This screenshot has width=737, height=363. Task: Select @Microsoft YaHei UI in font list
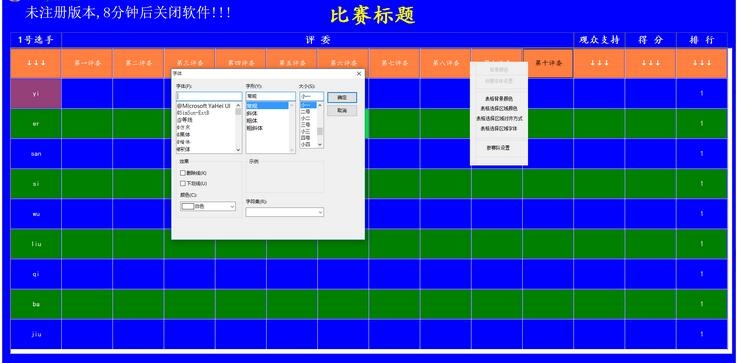click(x=204, y=106)
